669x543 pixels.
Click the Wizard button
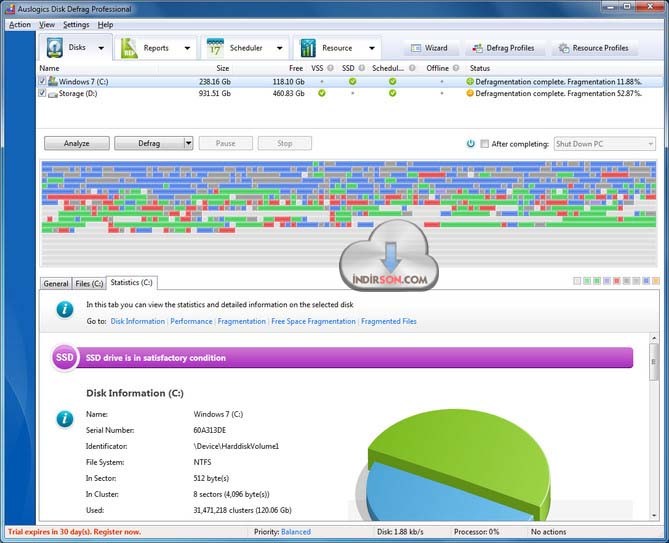(431, 48)
